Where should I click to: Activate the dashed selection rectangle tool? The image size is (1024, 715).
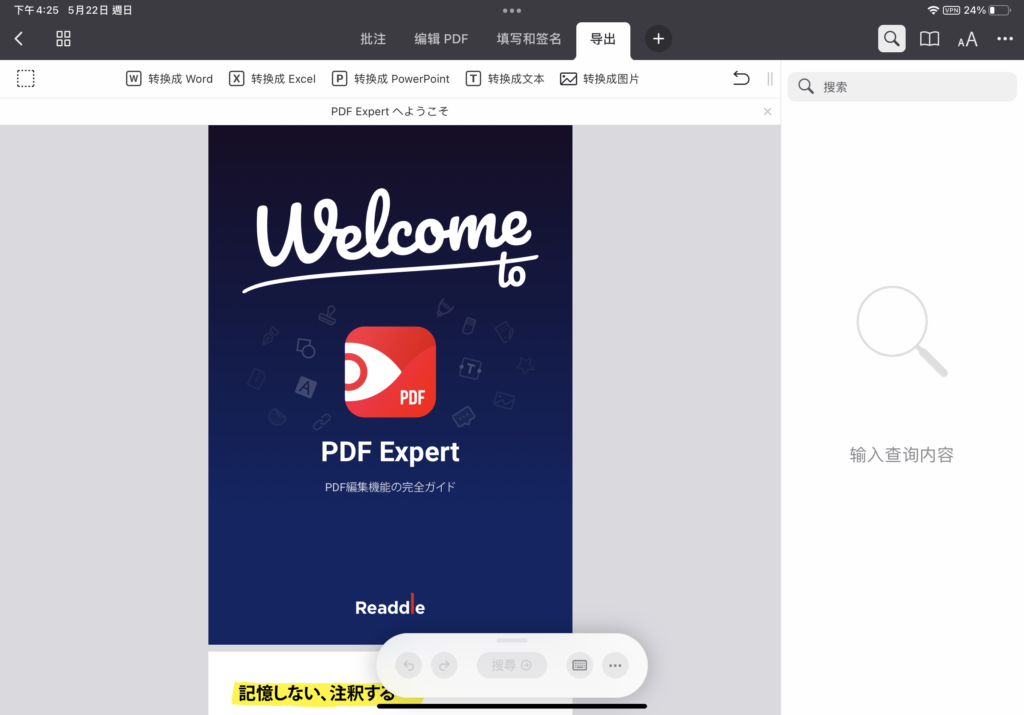pos(25,79)
